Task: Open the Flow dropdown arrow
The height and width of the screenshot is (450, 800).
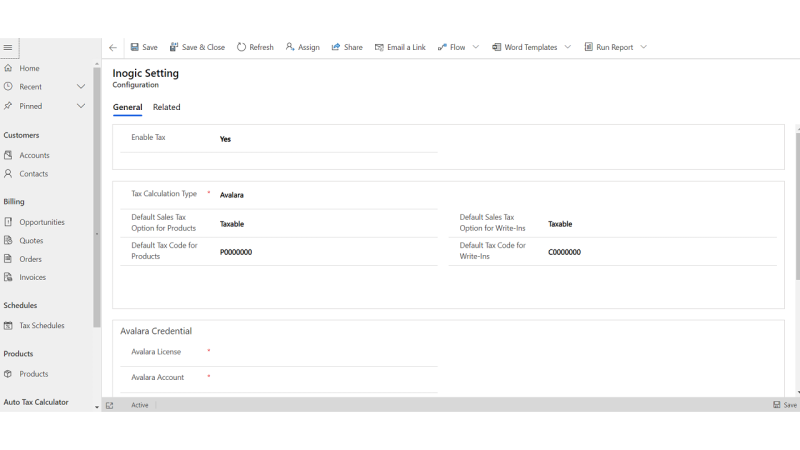Action: pyautogui.click(x=476, y=47)
